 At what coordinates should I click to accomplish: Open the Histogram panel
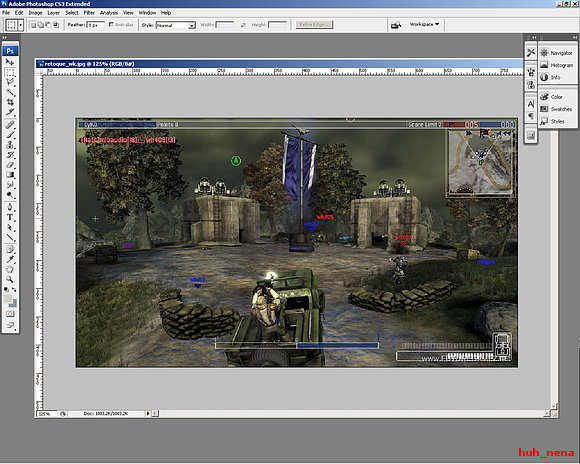click(x=557, y=65)
